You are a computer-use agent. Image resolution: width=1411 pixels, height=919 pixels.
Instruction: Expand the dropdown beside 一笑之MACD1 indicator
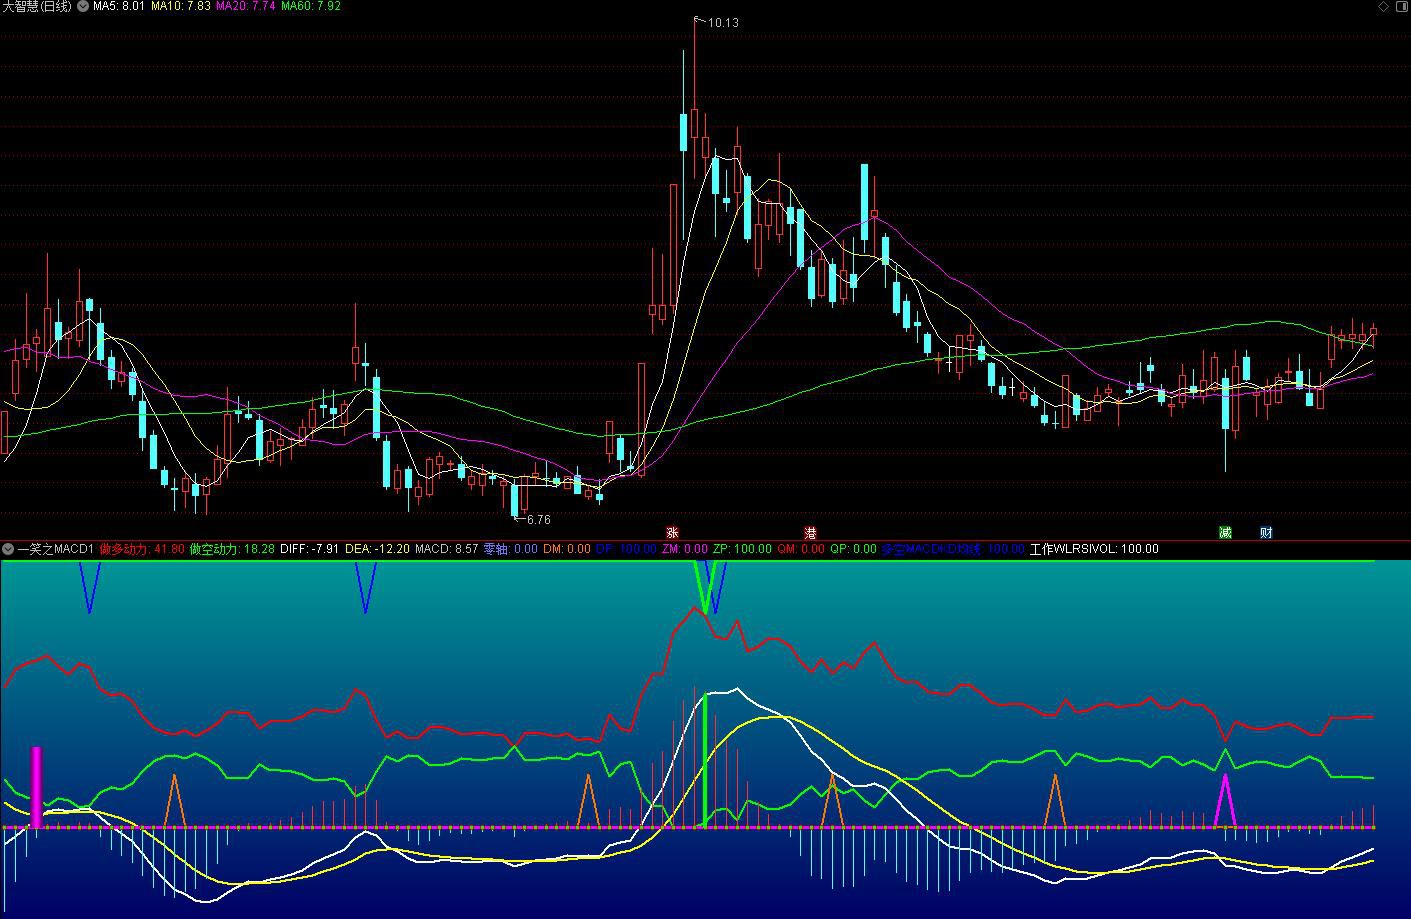tap(8, 549)
